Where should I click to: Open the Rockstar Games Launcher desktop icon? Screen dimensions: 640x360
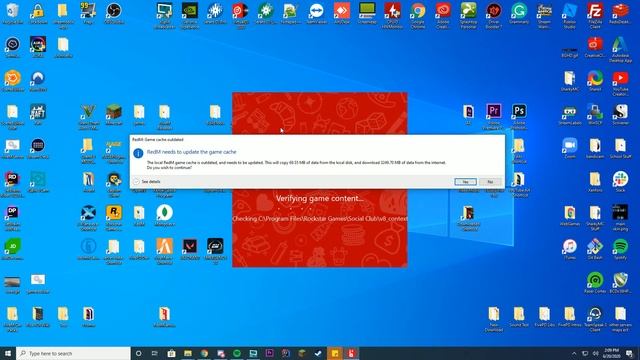114,218
